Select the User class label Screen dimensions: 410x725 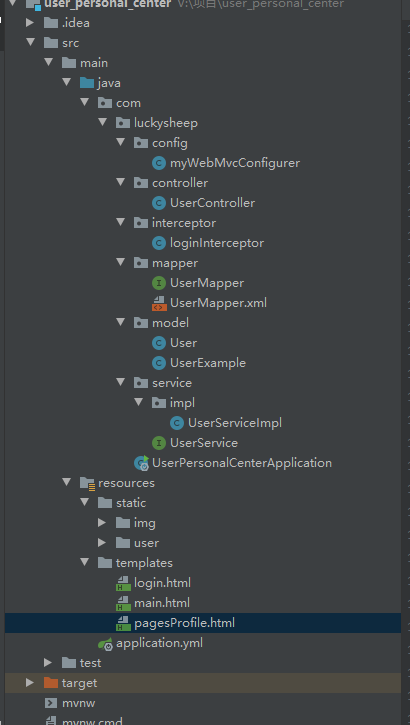pos(184,343)
